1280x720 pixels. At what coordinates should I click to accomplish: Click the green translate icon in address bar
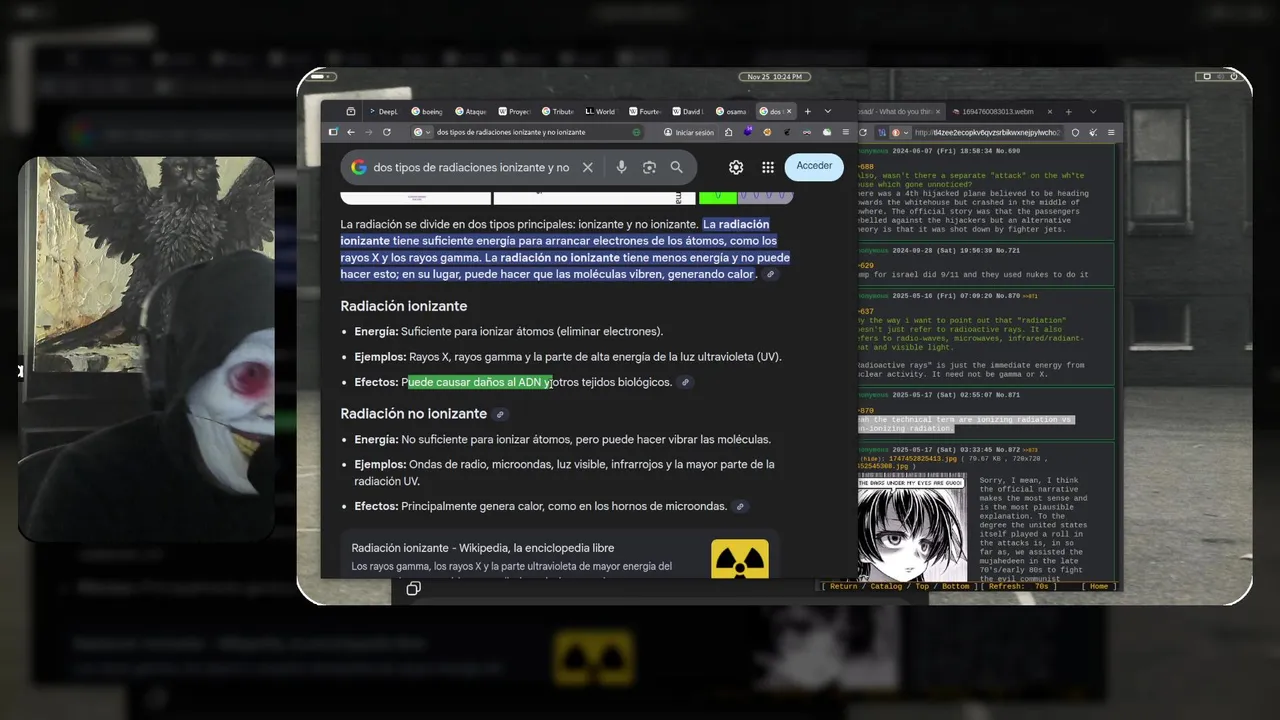(x=636, y=132)
